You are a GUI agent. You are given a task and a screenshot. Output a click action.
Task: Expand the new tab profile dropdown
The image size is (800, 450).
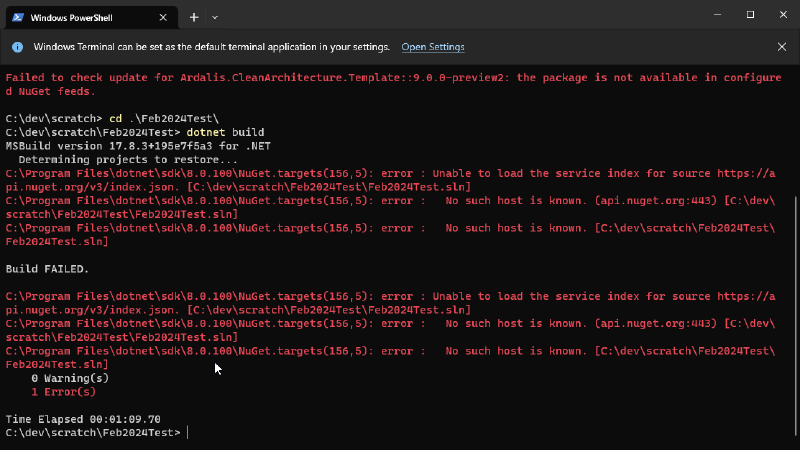point(215,17)
